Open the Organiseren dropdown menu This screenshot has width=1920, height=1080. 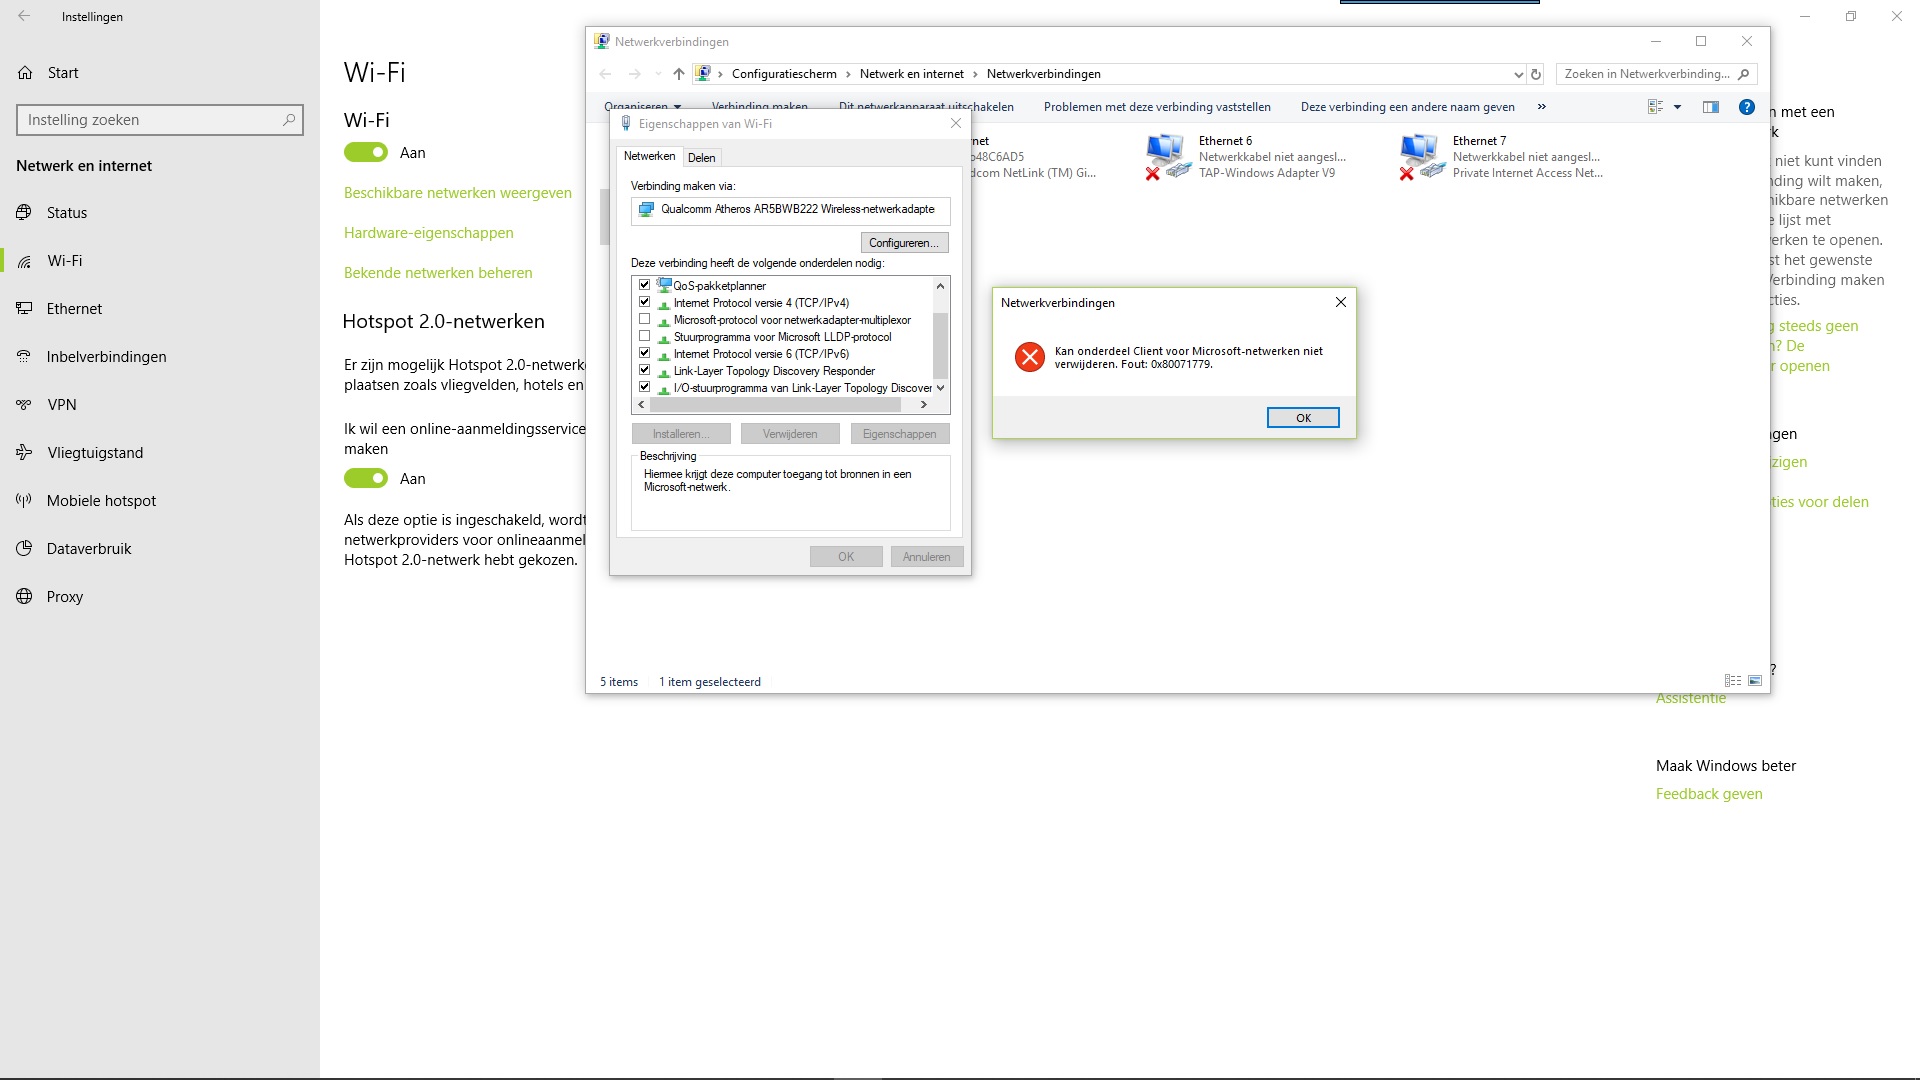[x=642, y=106]
